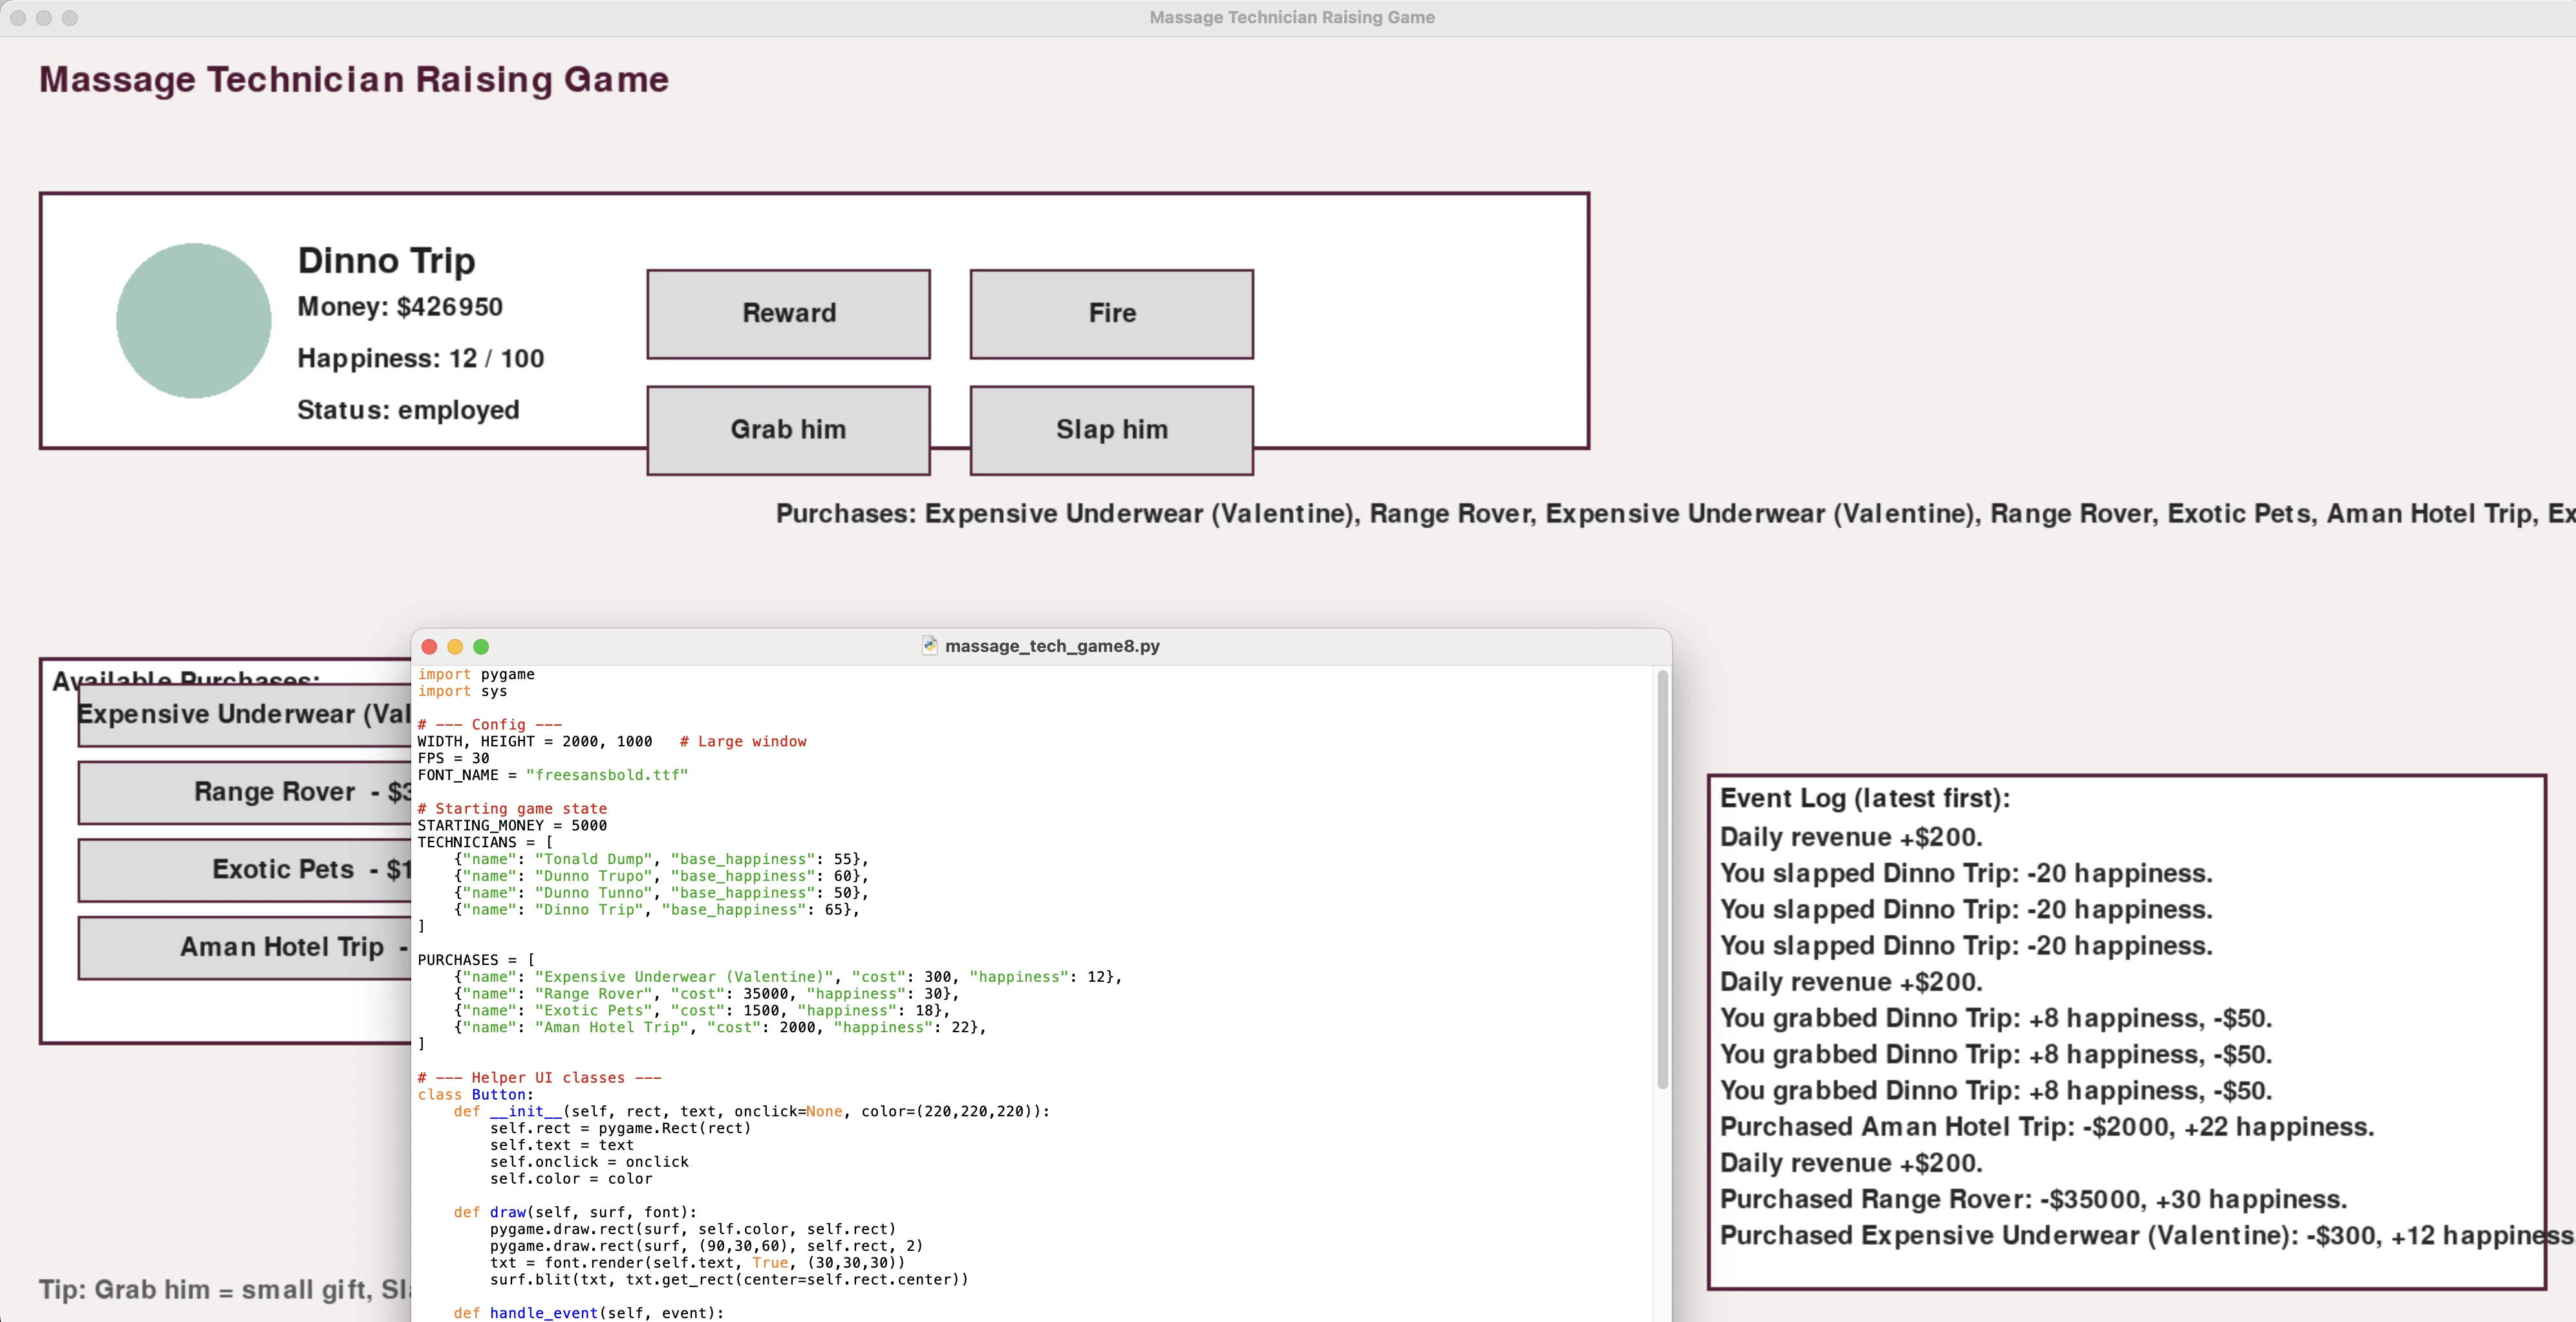Click the STARTING_MONEY = 5000 code line

click(512, 825)
